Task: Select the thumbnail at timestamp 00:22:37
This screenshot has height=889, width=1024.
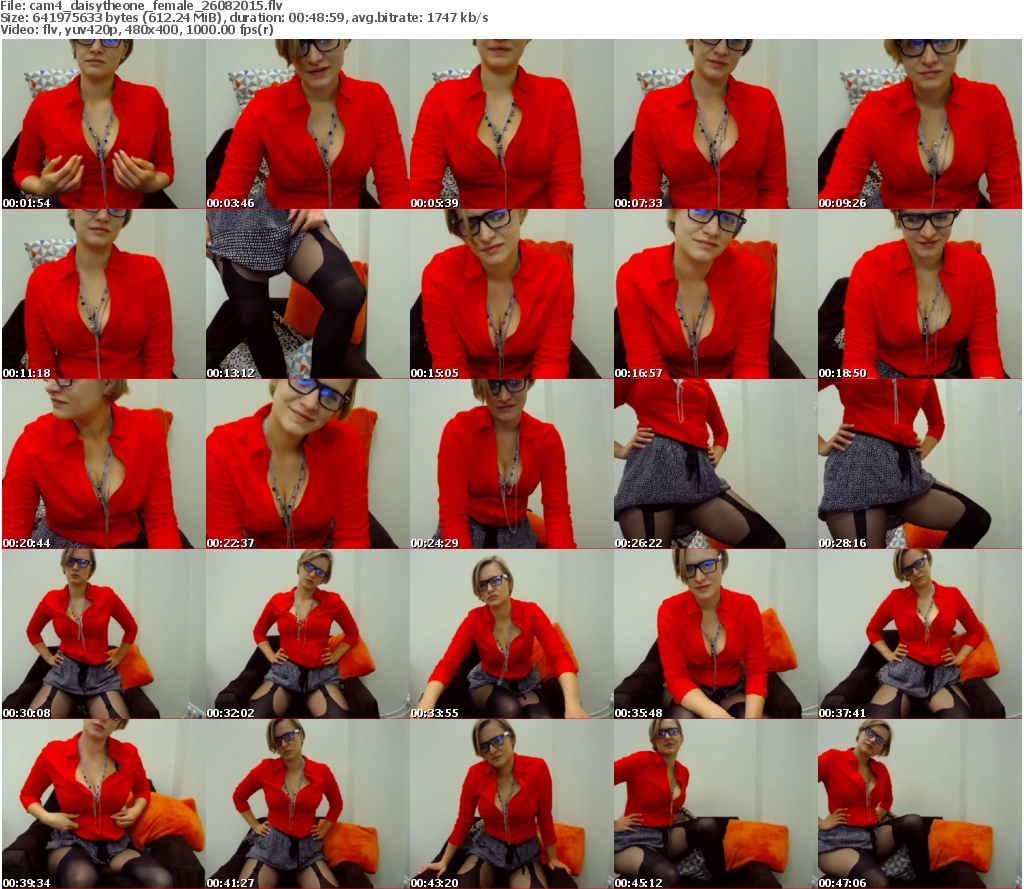Action: click(x=308, y=464)
